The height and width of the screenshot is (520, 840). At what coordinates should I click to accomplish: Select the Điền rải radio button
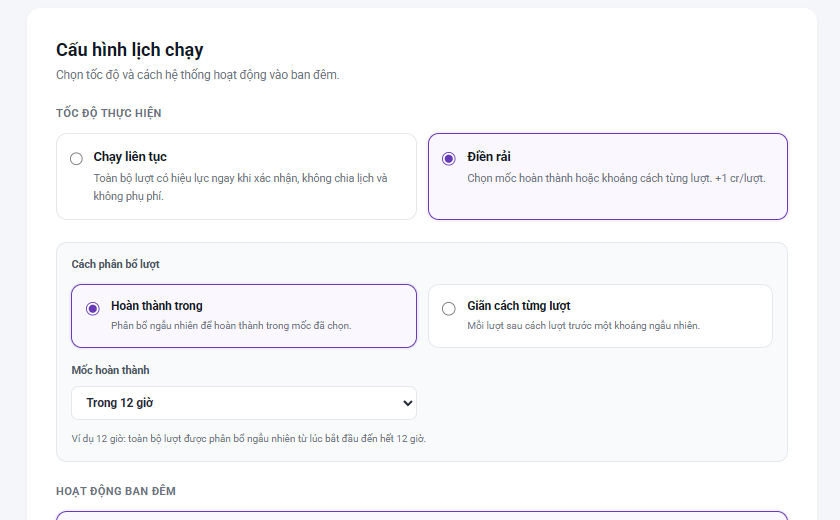(448, 159)
